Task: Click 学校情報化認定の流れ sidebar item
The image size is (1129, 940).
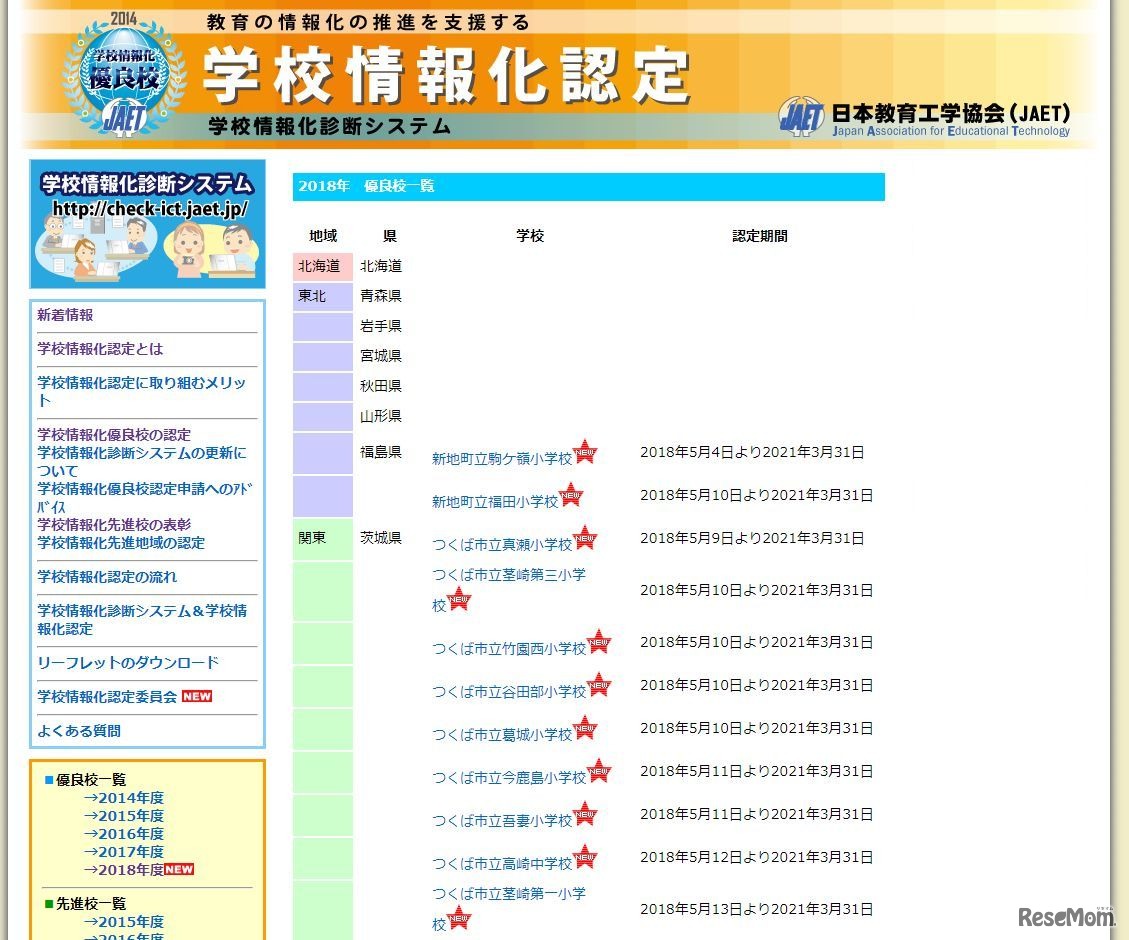Action: pyautogui.click(x=107, y=577)
